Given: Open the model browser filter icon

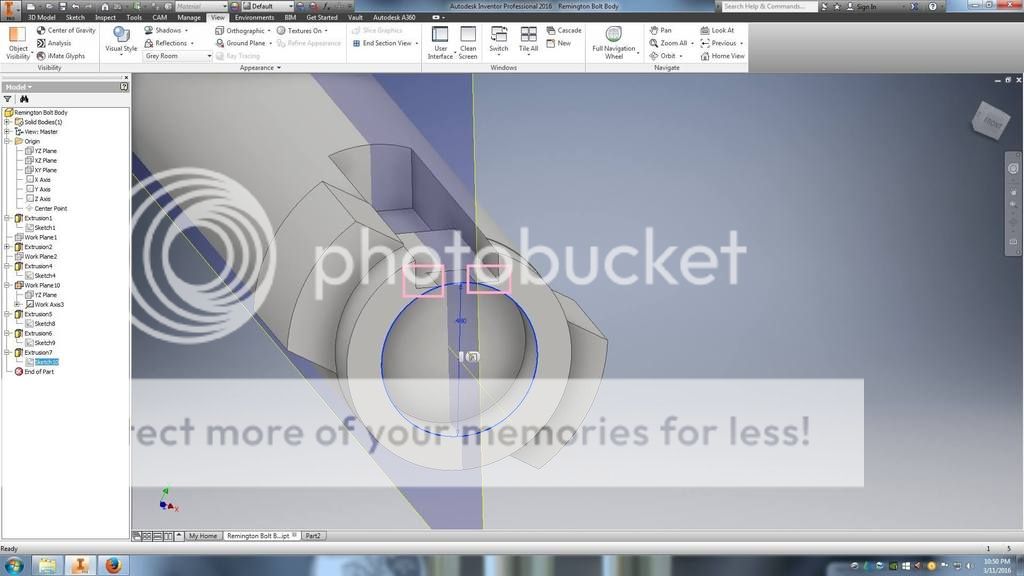Looking at the screenshot, I should pos(8,99).
